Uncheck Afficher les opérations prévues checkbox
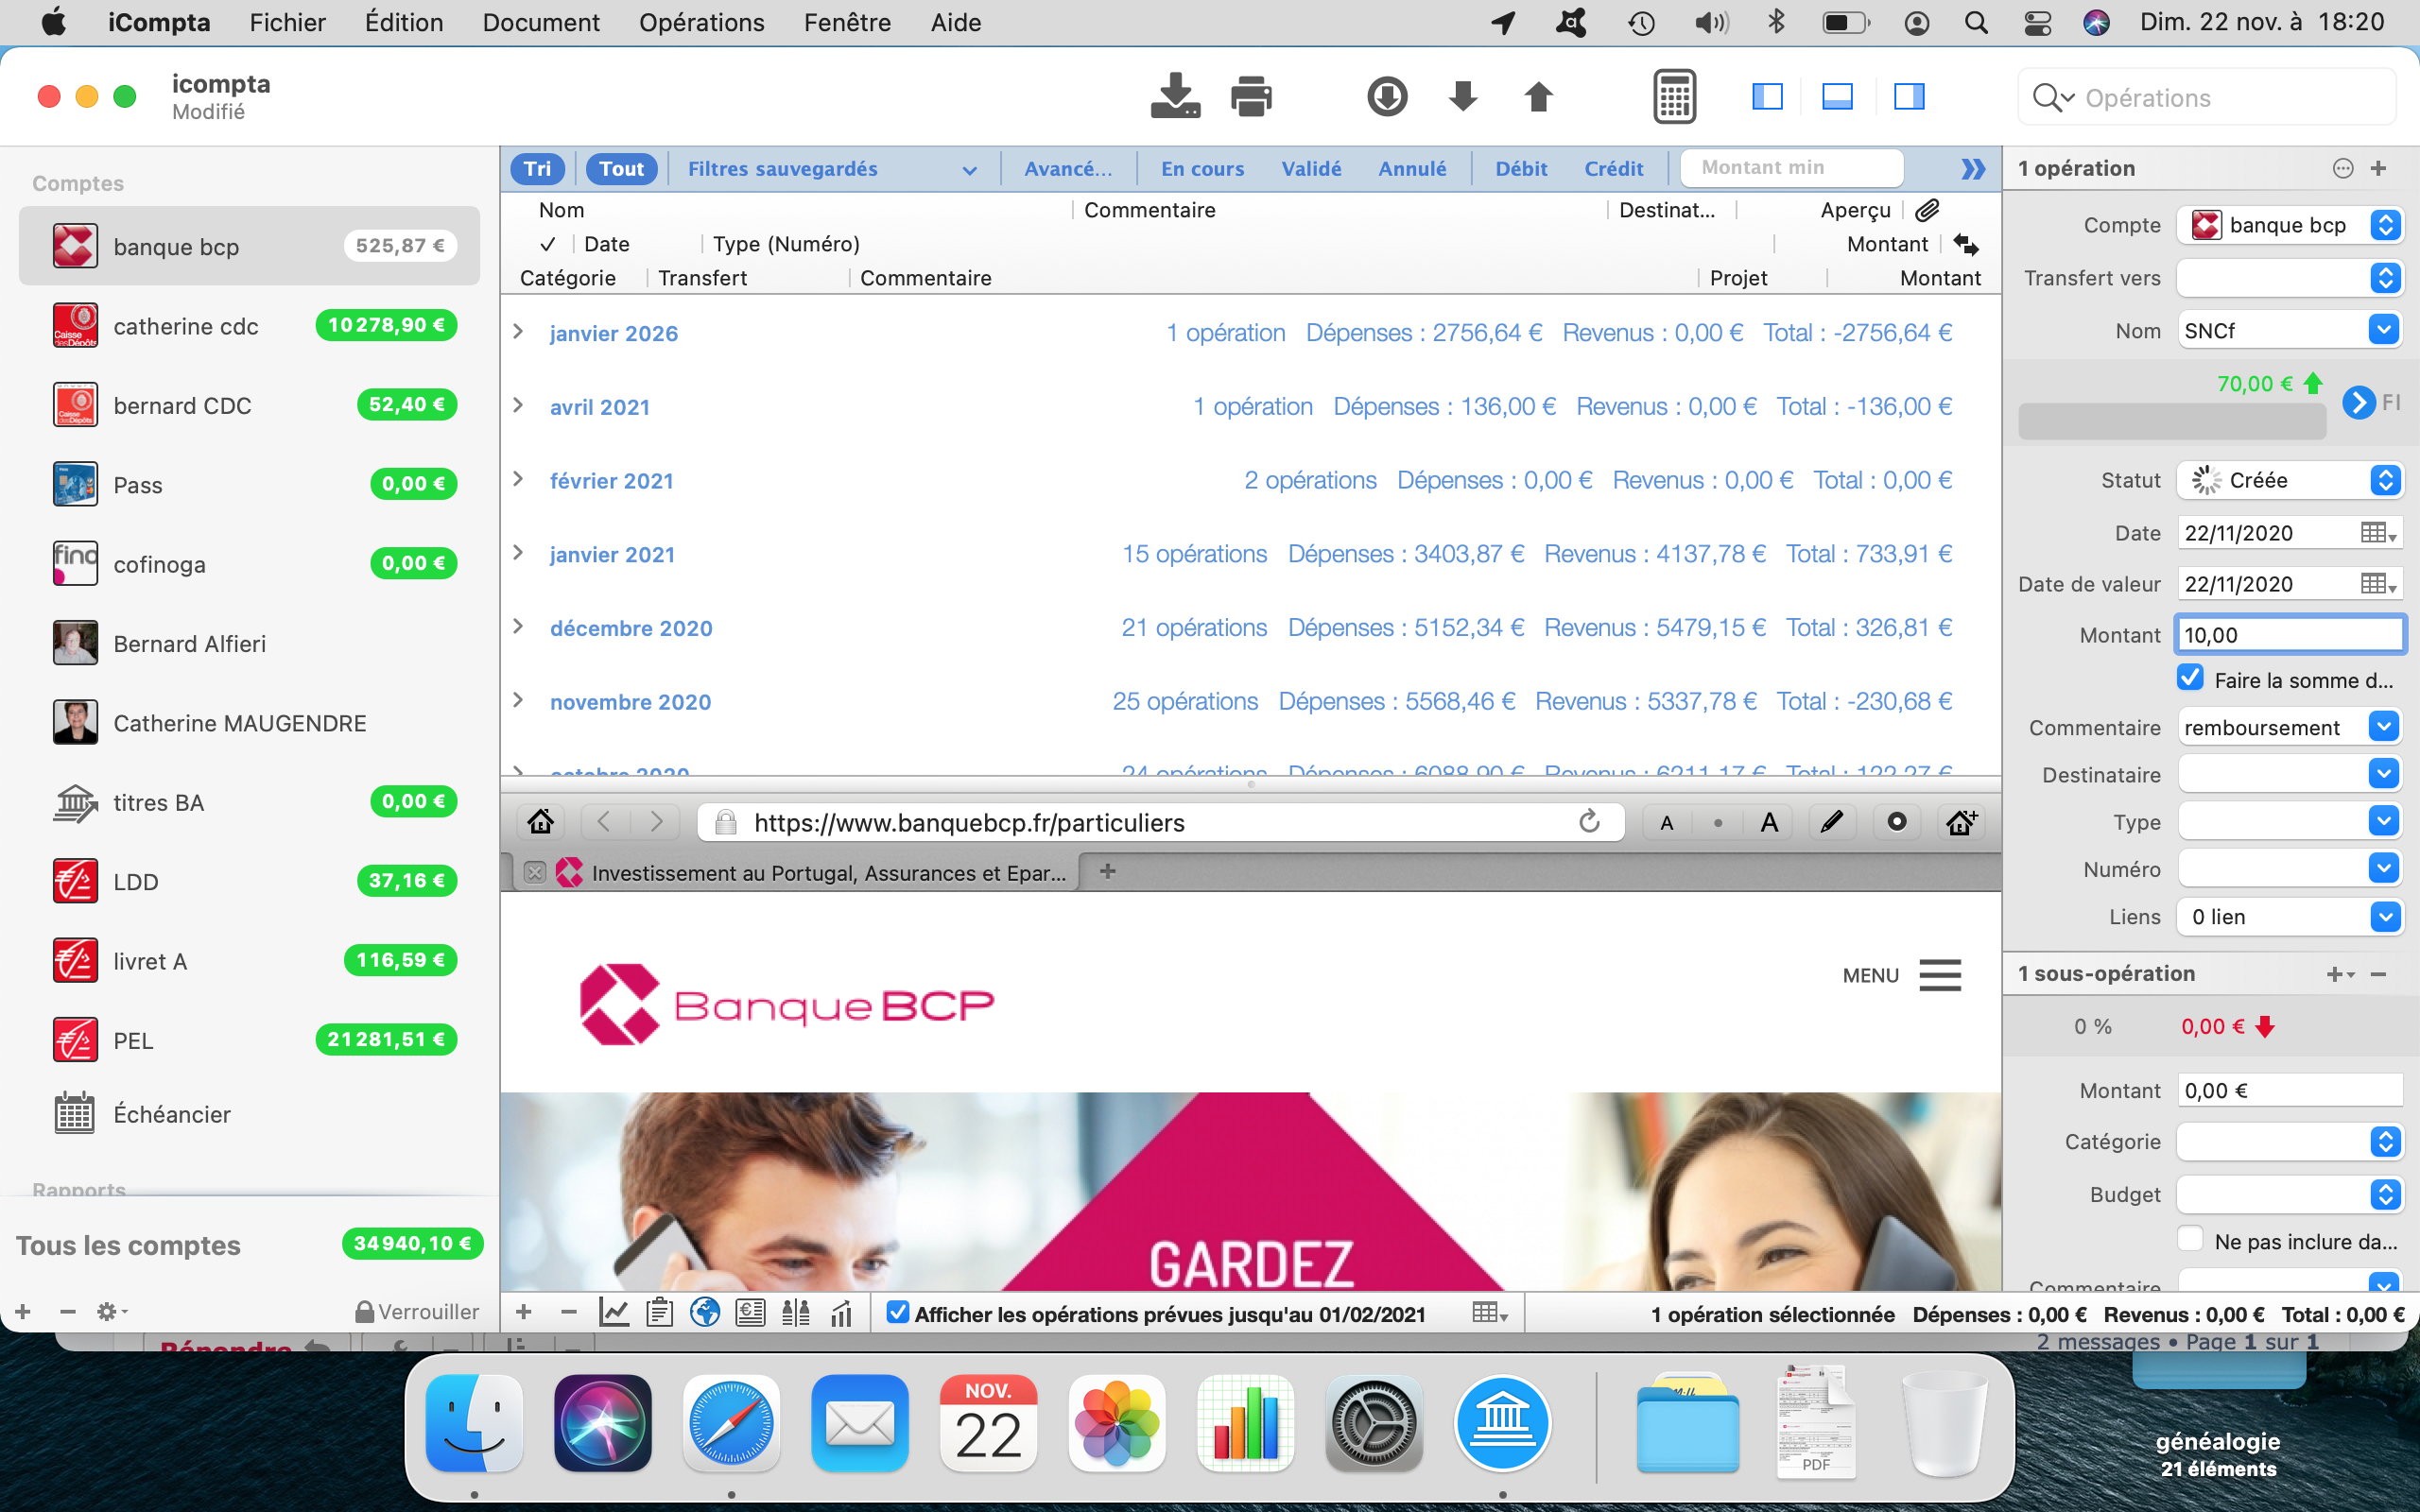This screenshot has height=1512, width=2420. click(x=897, y=1313)
